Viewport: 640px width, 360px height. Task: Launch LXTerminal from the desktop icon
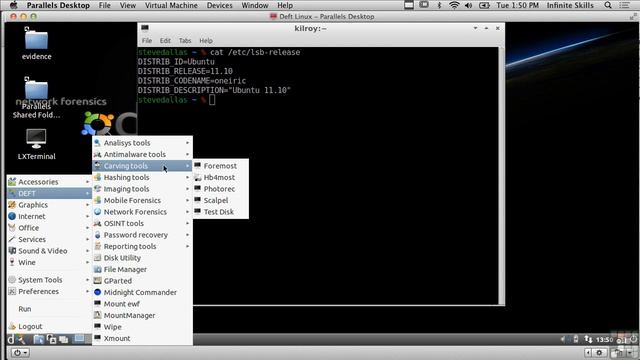(36, 144)
